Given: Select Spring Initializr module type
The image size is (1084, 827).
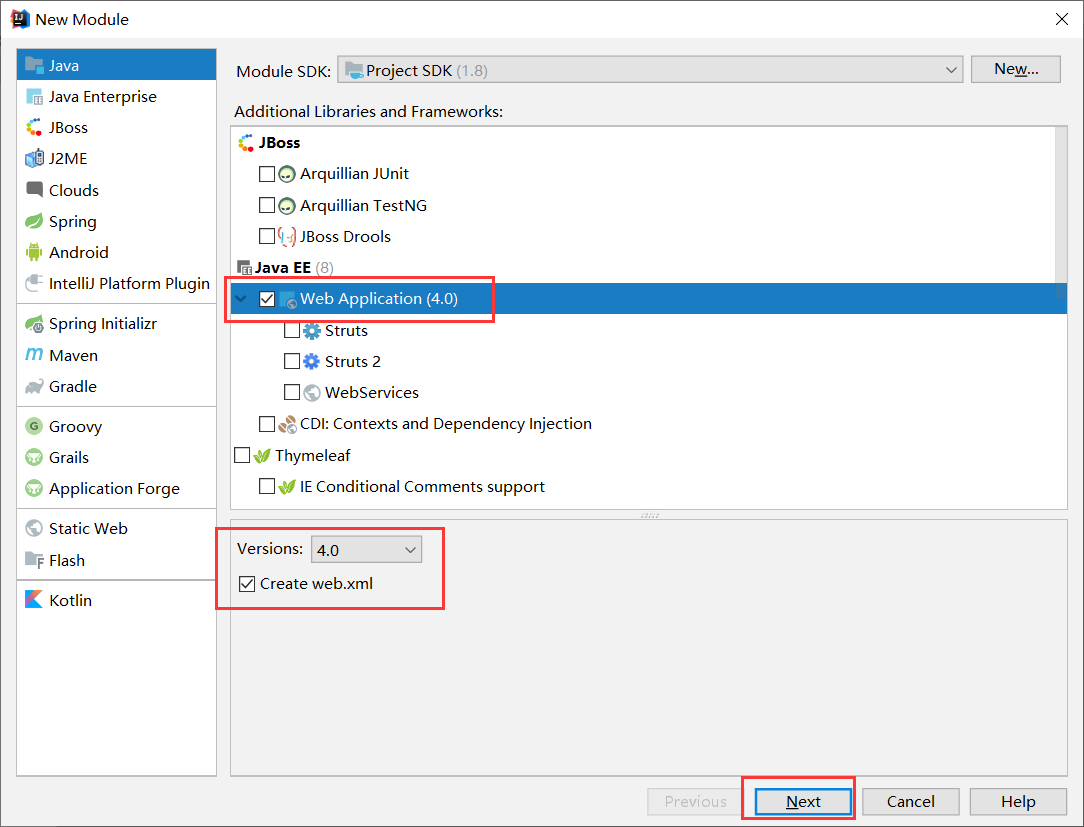Looking at the screenshot, I should [117, 324].
